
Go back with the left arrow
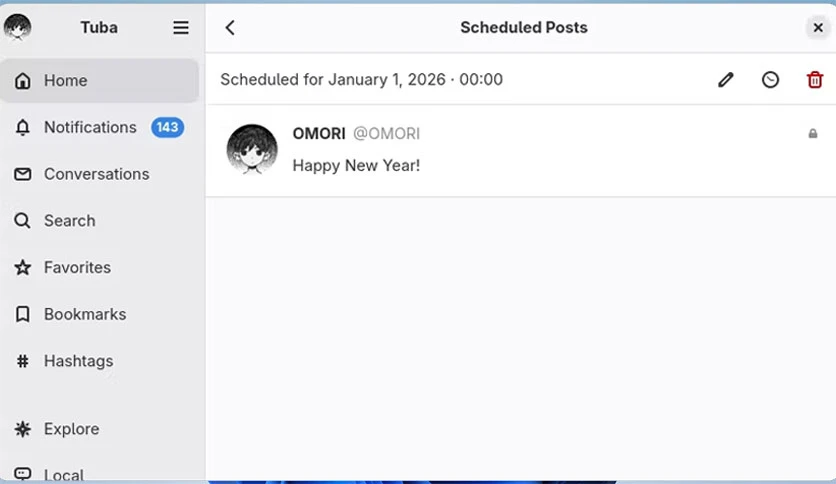coord(230,28)
